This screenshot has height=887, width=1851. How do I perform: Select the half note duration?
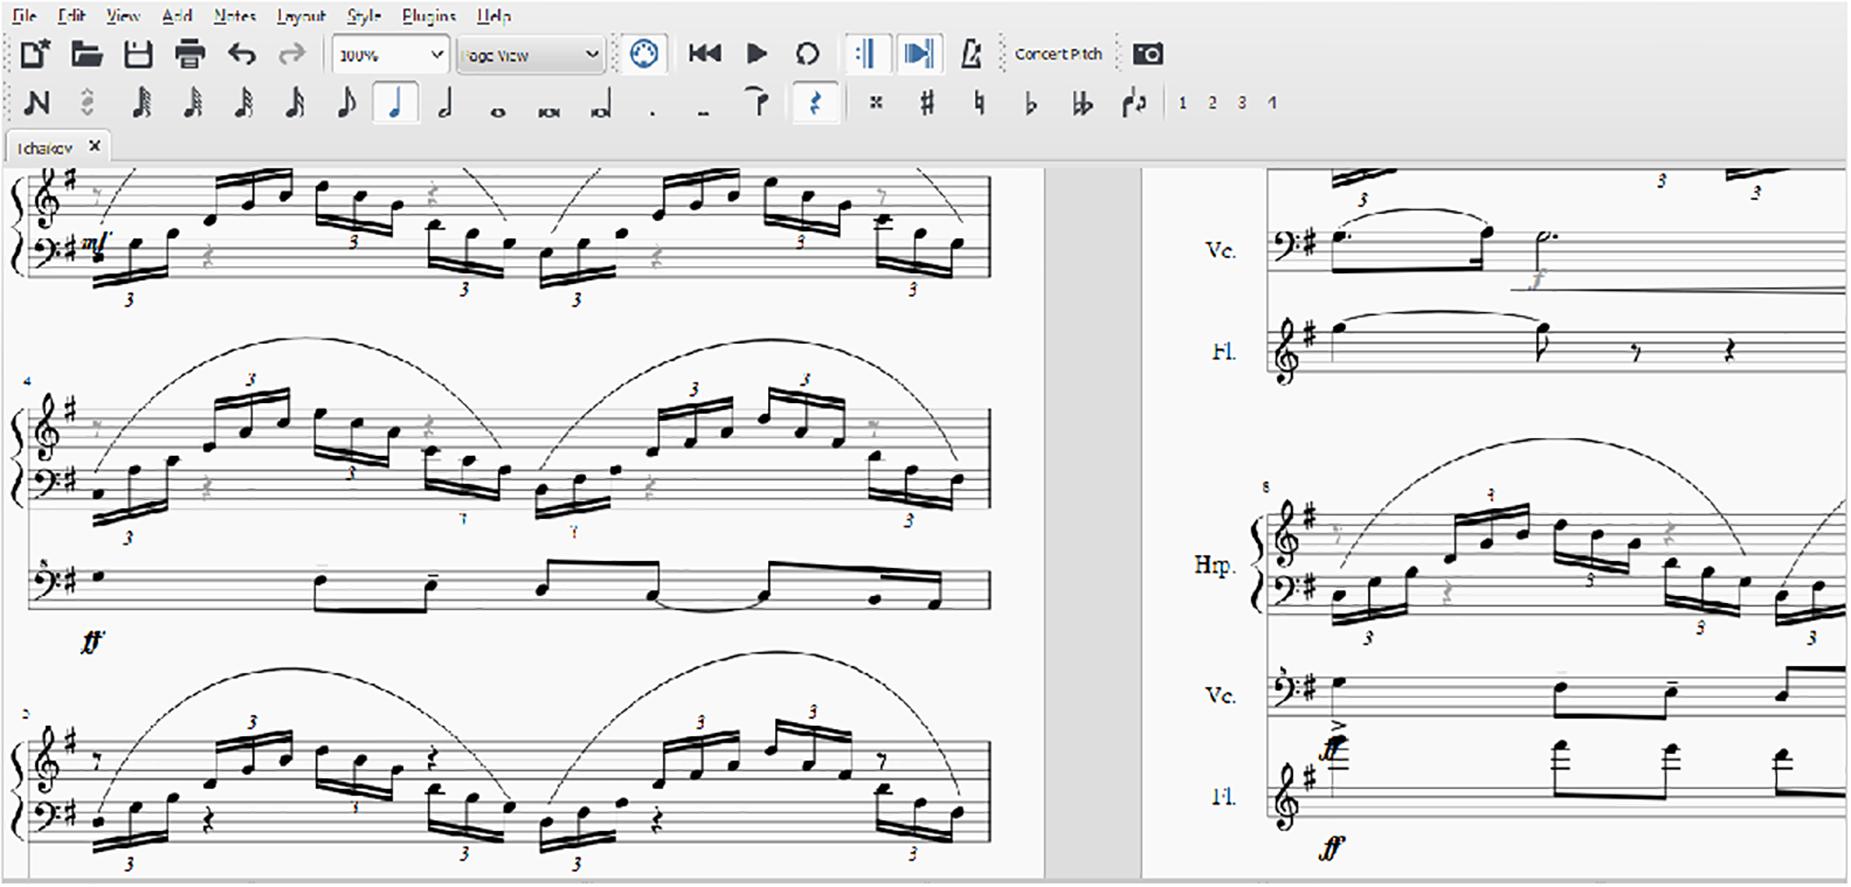point(446,103)
